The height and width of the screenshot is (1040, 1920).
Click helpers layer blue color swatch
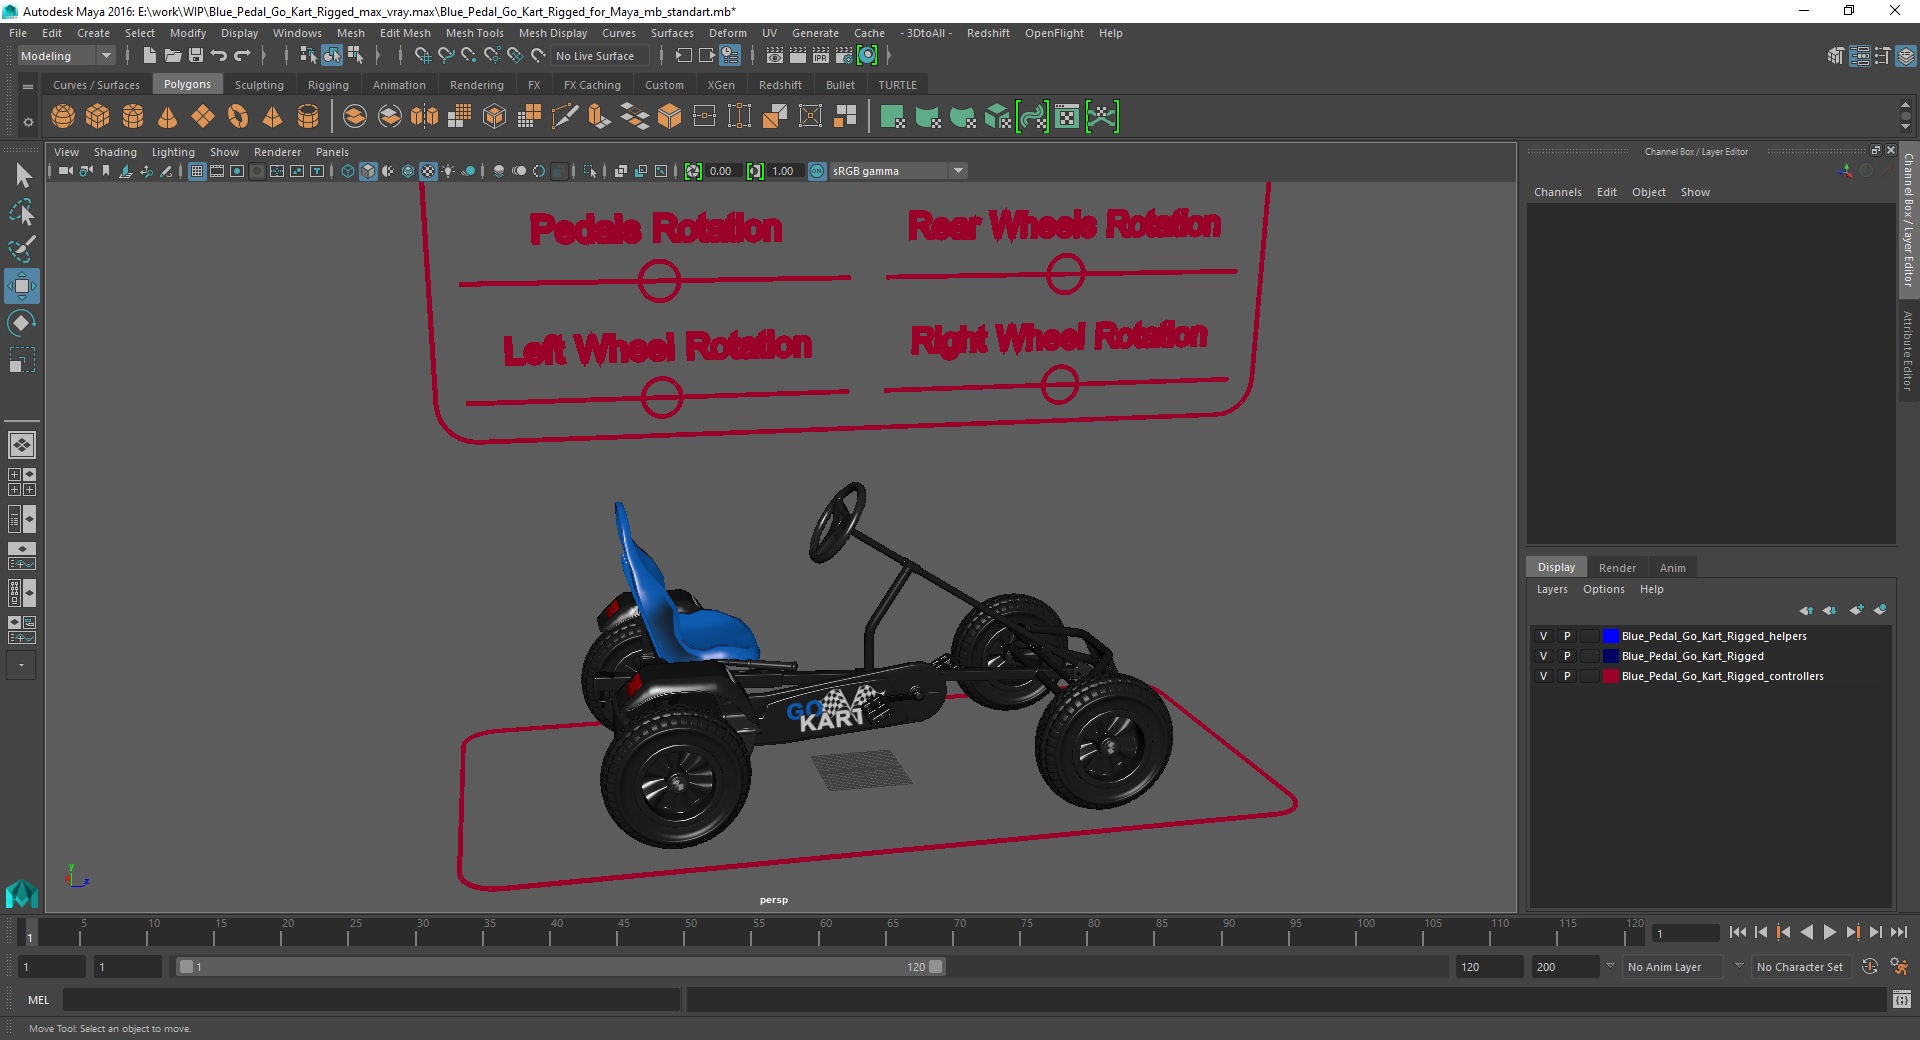click(1610, 636)
